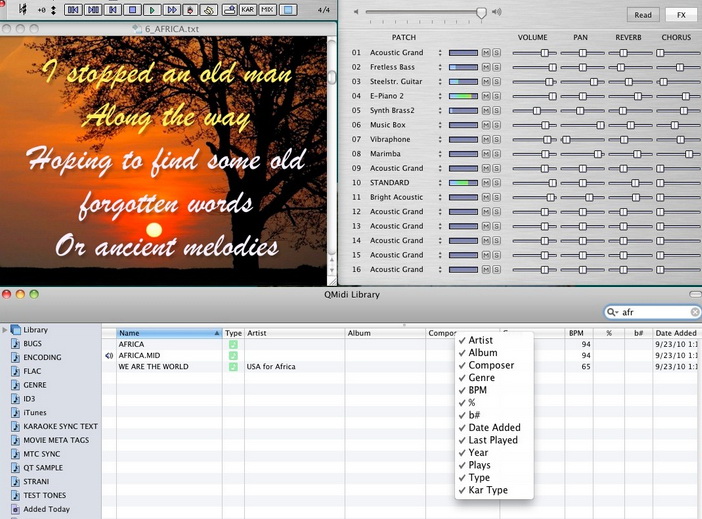The width and height of the screenshot is (702, 519).
Task: Solo channel 10 STANDARD
Action: [x=497, y=183]
